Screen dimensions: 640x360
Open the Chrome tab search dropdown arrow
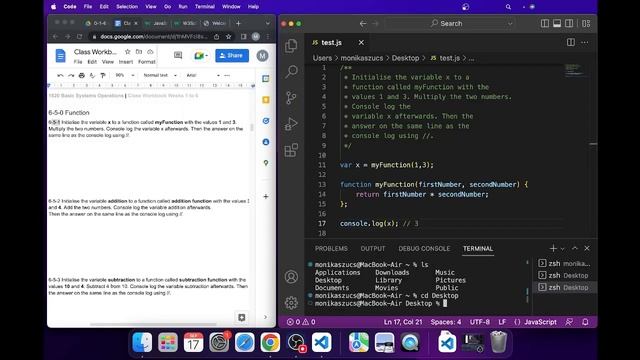pyautogui.click(x=267, y=23)
